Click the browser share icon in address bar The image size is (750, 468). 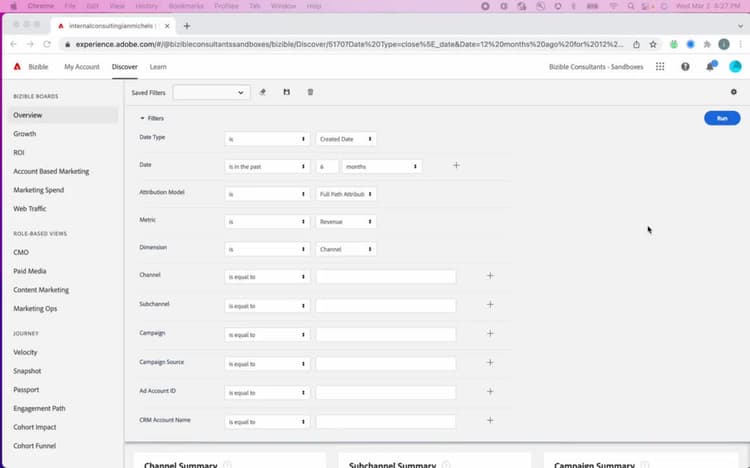636,44
